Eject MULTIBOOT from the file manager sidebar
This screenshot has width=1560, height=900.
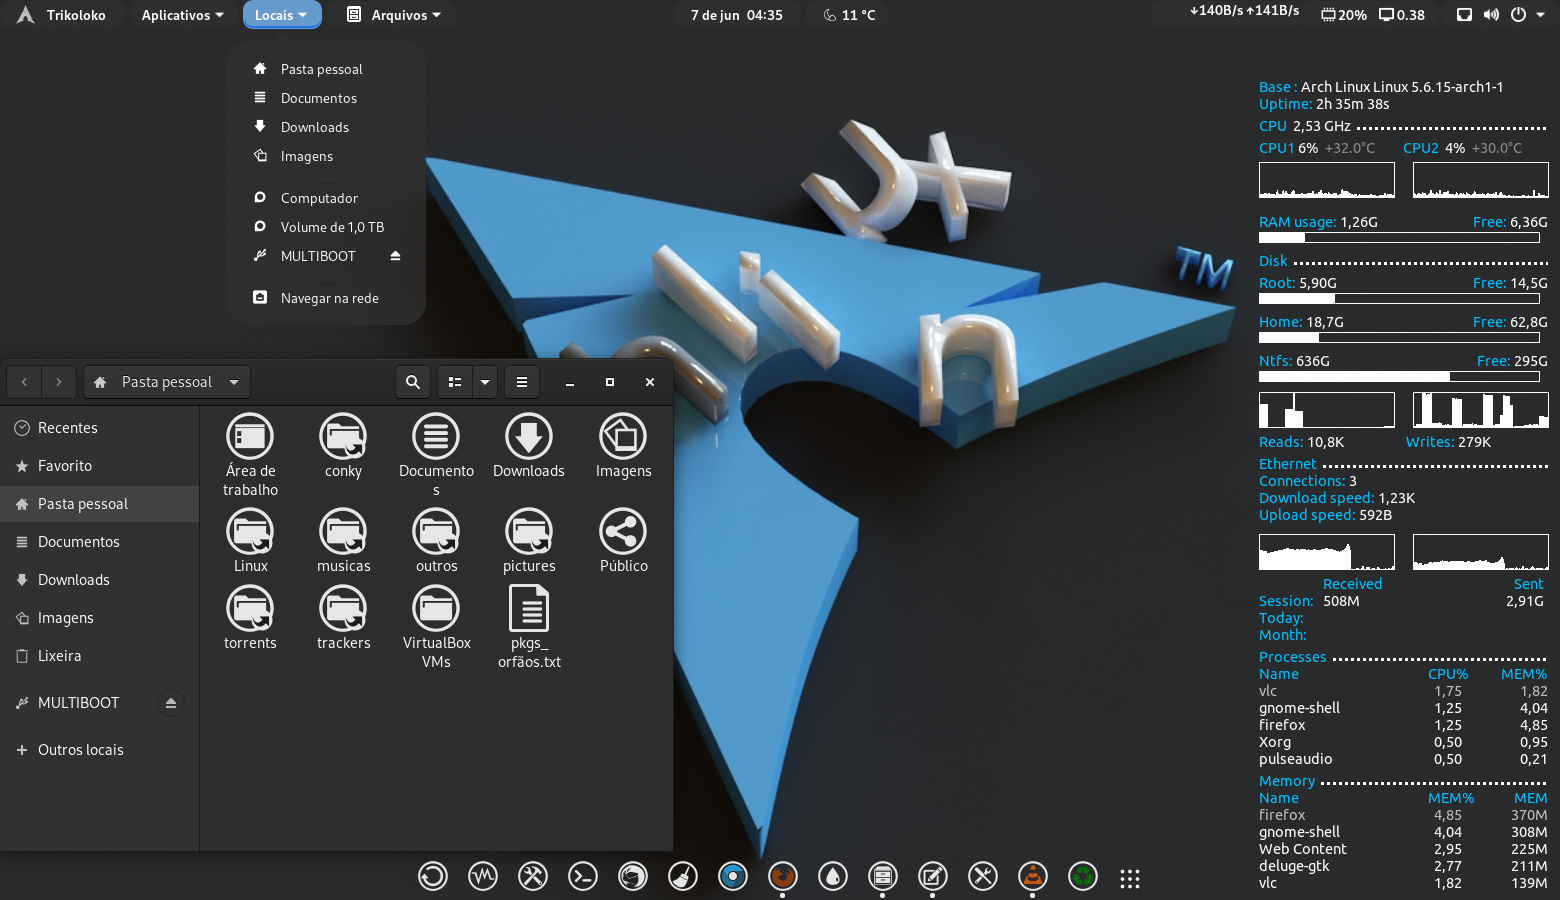pyautogui.click(x=171, y=703)
